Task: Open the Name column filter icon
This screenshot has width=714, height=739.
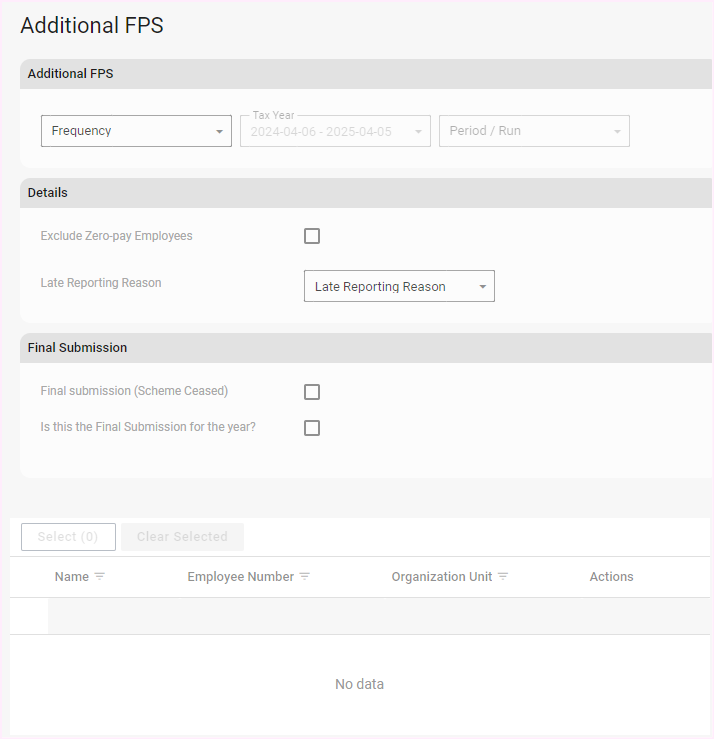Action: [100, 577]
